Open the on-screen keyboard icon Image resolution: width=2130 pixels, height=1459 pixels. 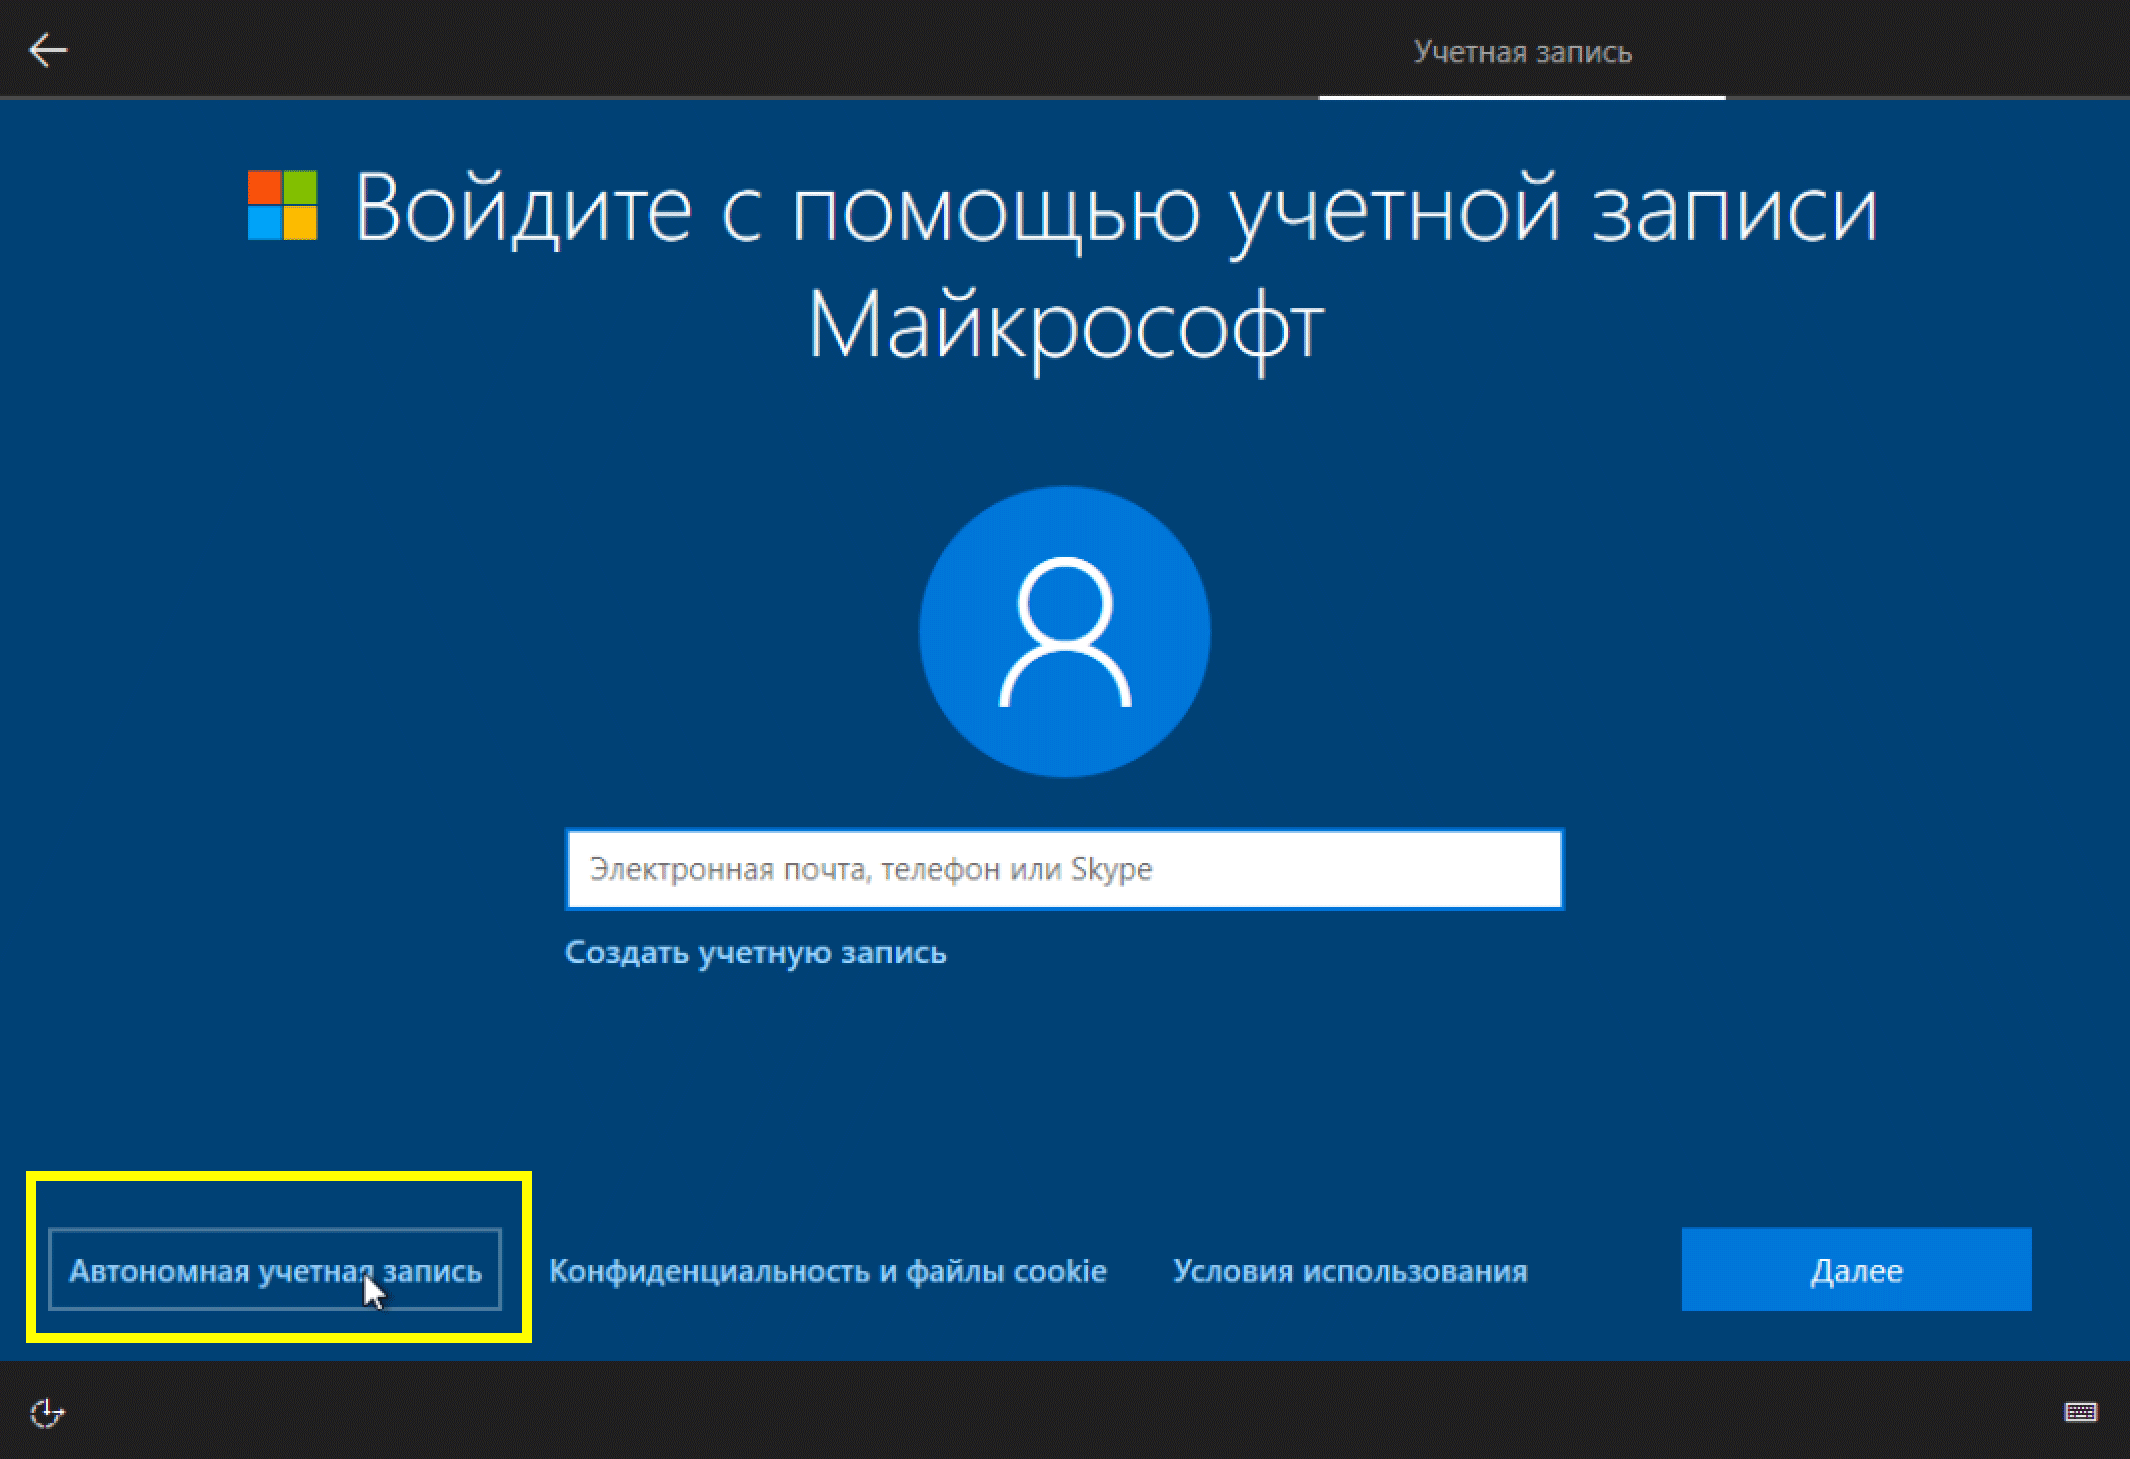coord(2081,1412)
